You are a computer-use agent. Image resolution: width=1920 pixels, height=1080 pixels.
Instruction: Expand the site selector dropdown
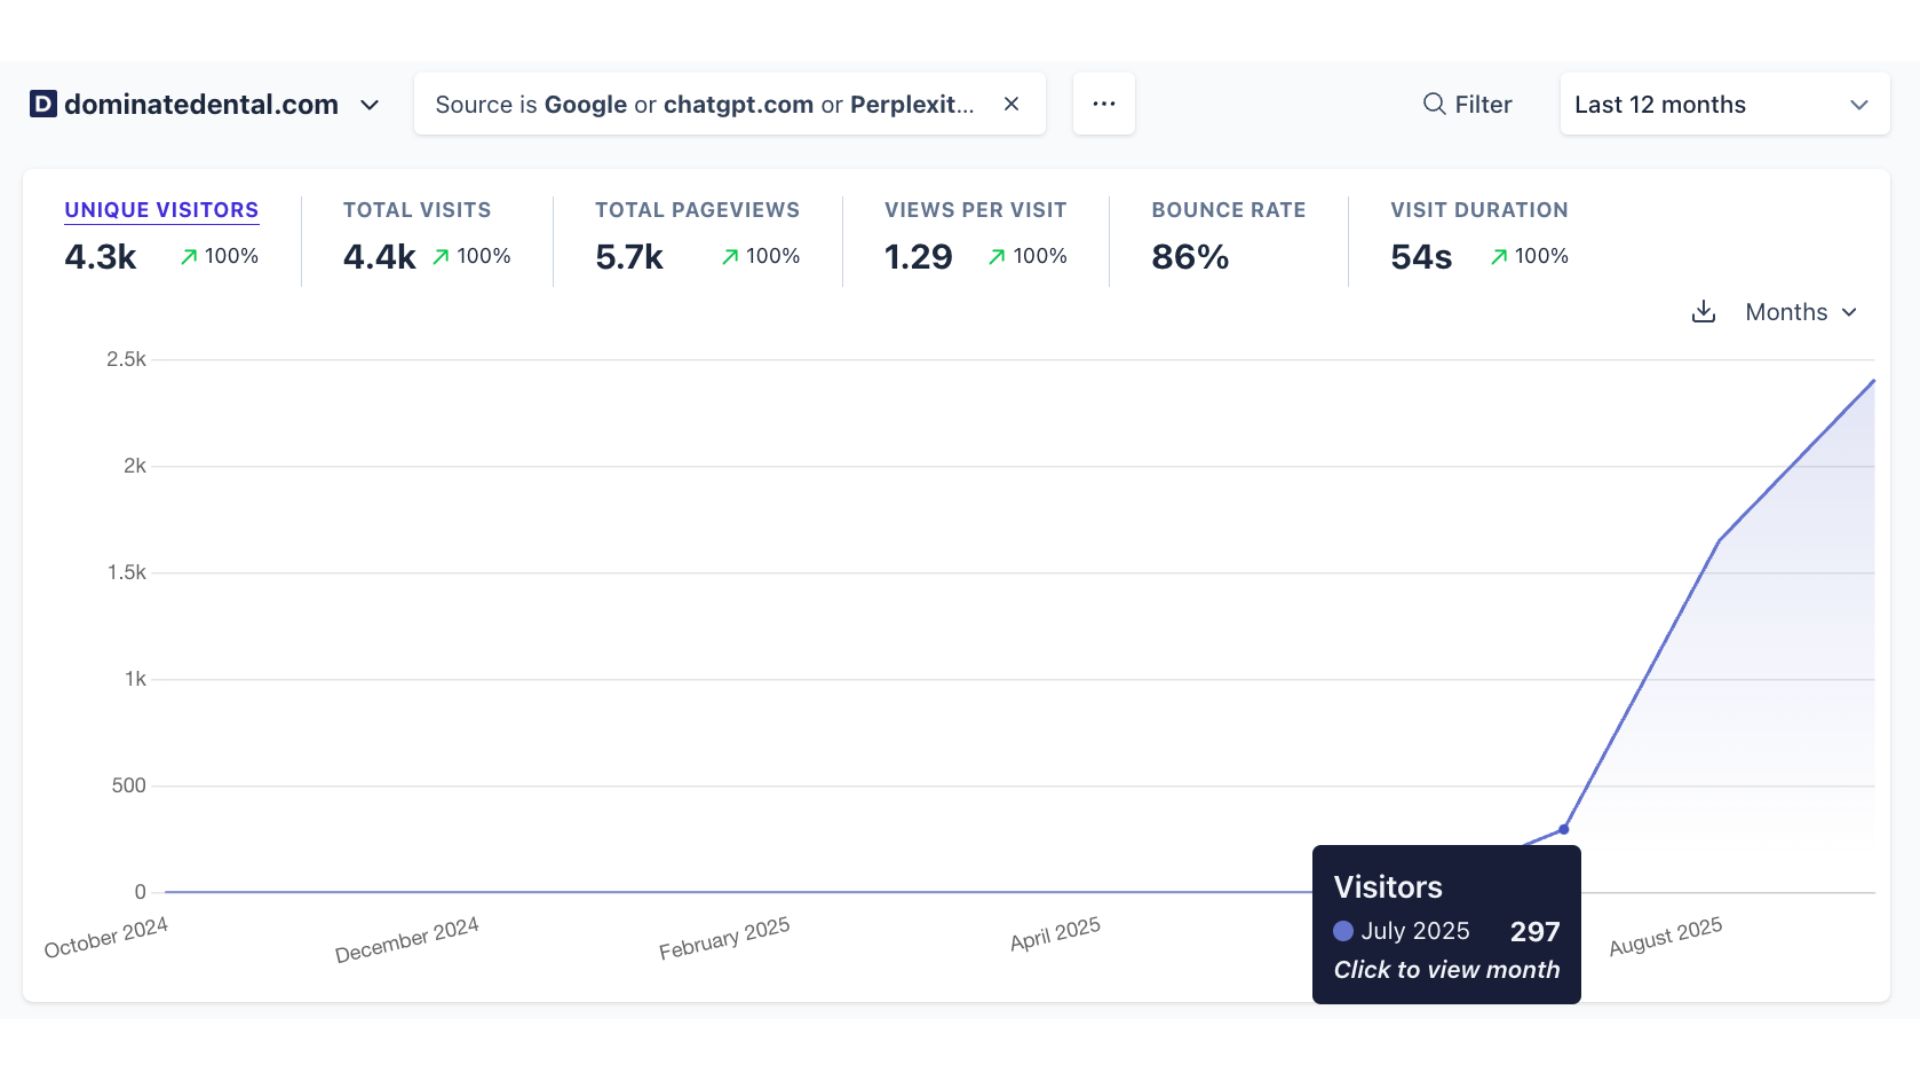pos(369,105)
